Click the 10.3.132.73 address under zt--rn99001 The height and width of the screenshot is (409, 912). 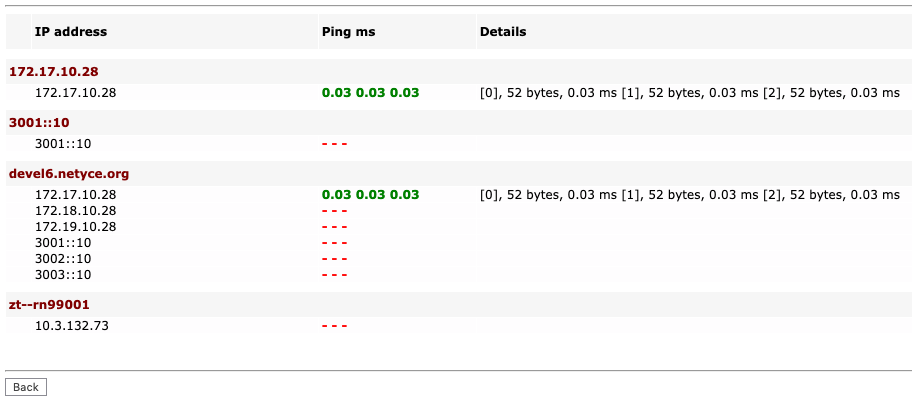[x=72, y=326]
